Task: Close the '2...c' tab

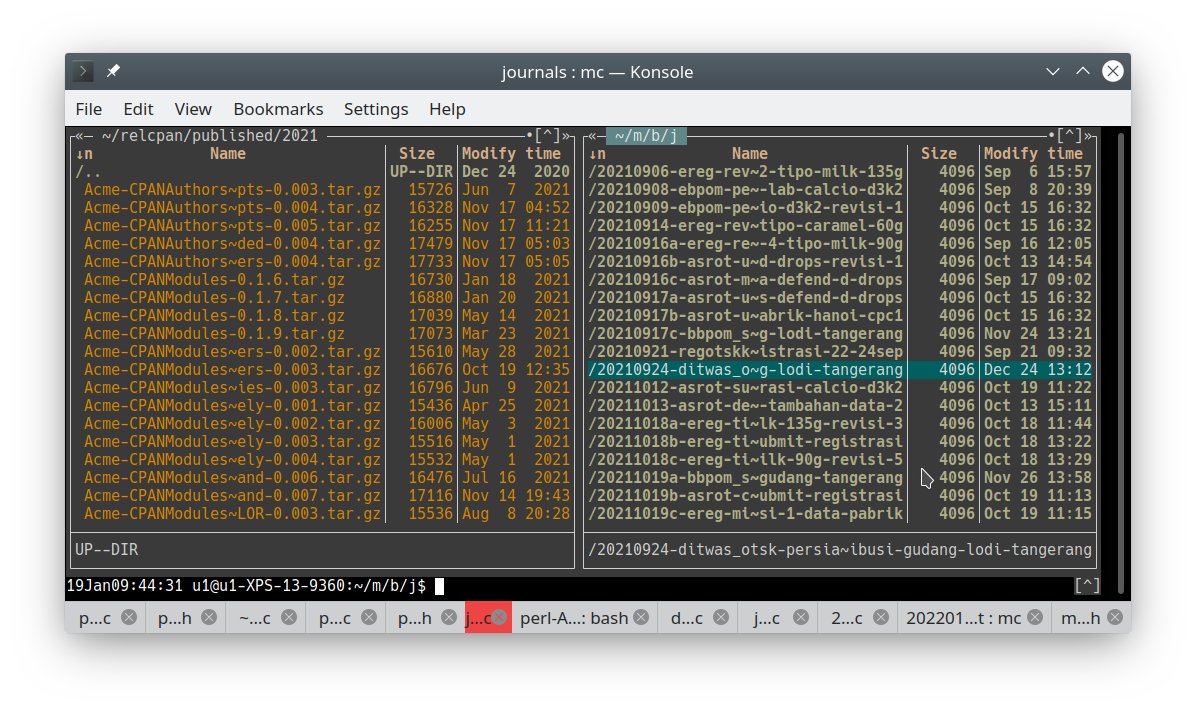Action: [x=881, y=617]
